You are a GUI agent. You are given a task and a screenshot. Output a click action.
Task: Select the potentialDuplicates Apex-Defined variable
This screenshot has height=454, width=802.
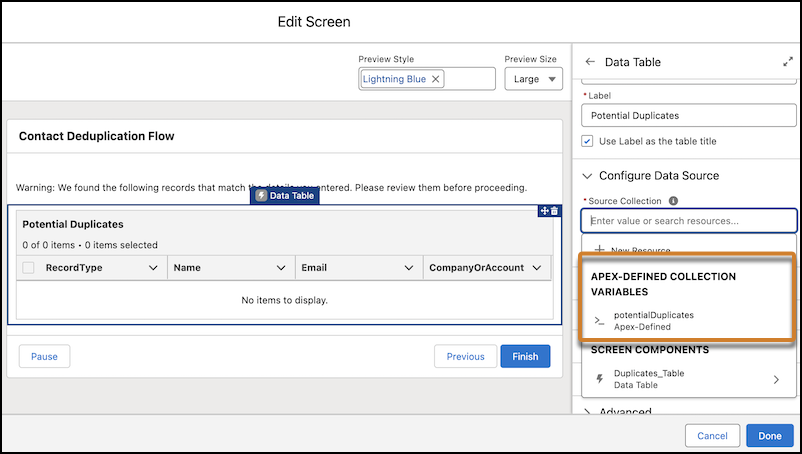click(653, 320)
